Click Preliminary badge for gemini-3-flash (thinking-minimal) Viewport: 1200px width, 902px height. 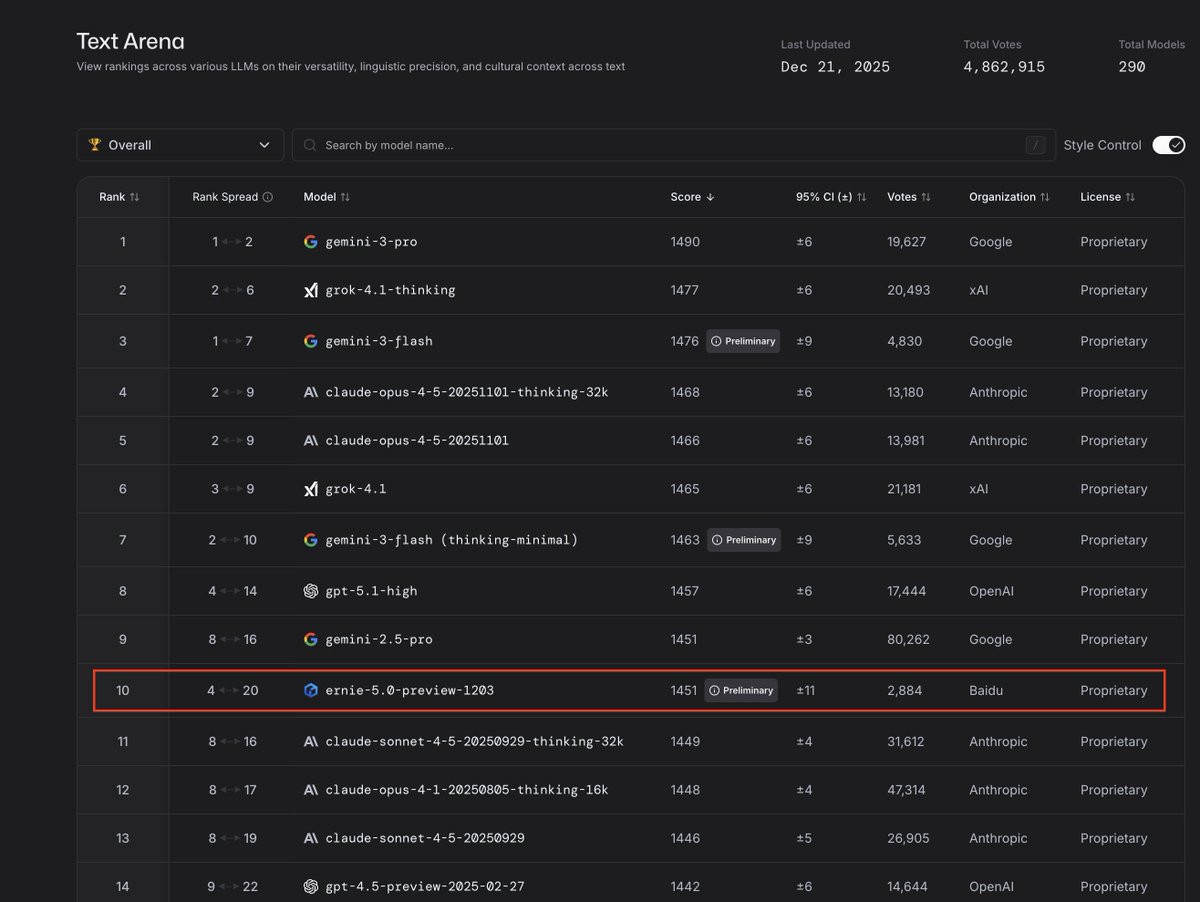click(743, 540)
